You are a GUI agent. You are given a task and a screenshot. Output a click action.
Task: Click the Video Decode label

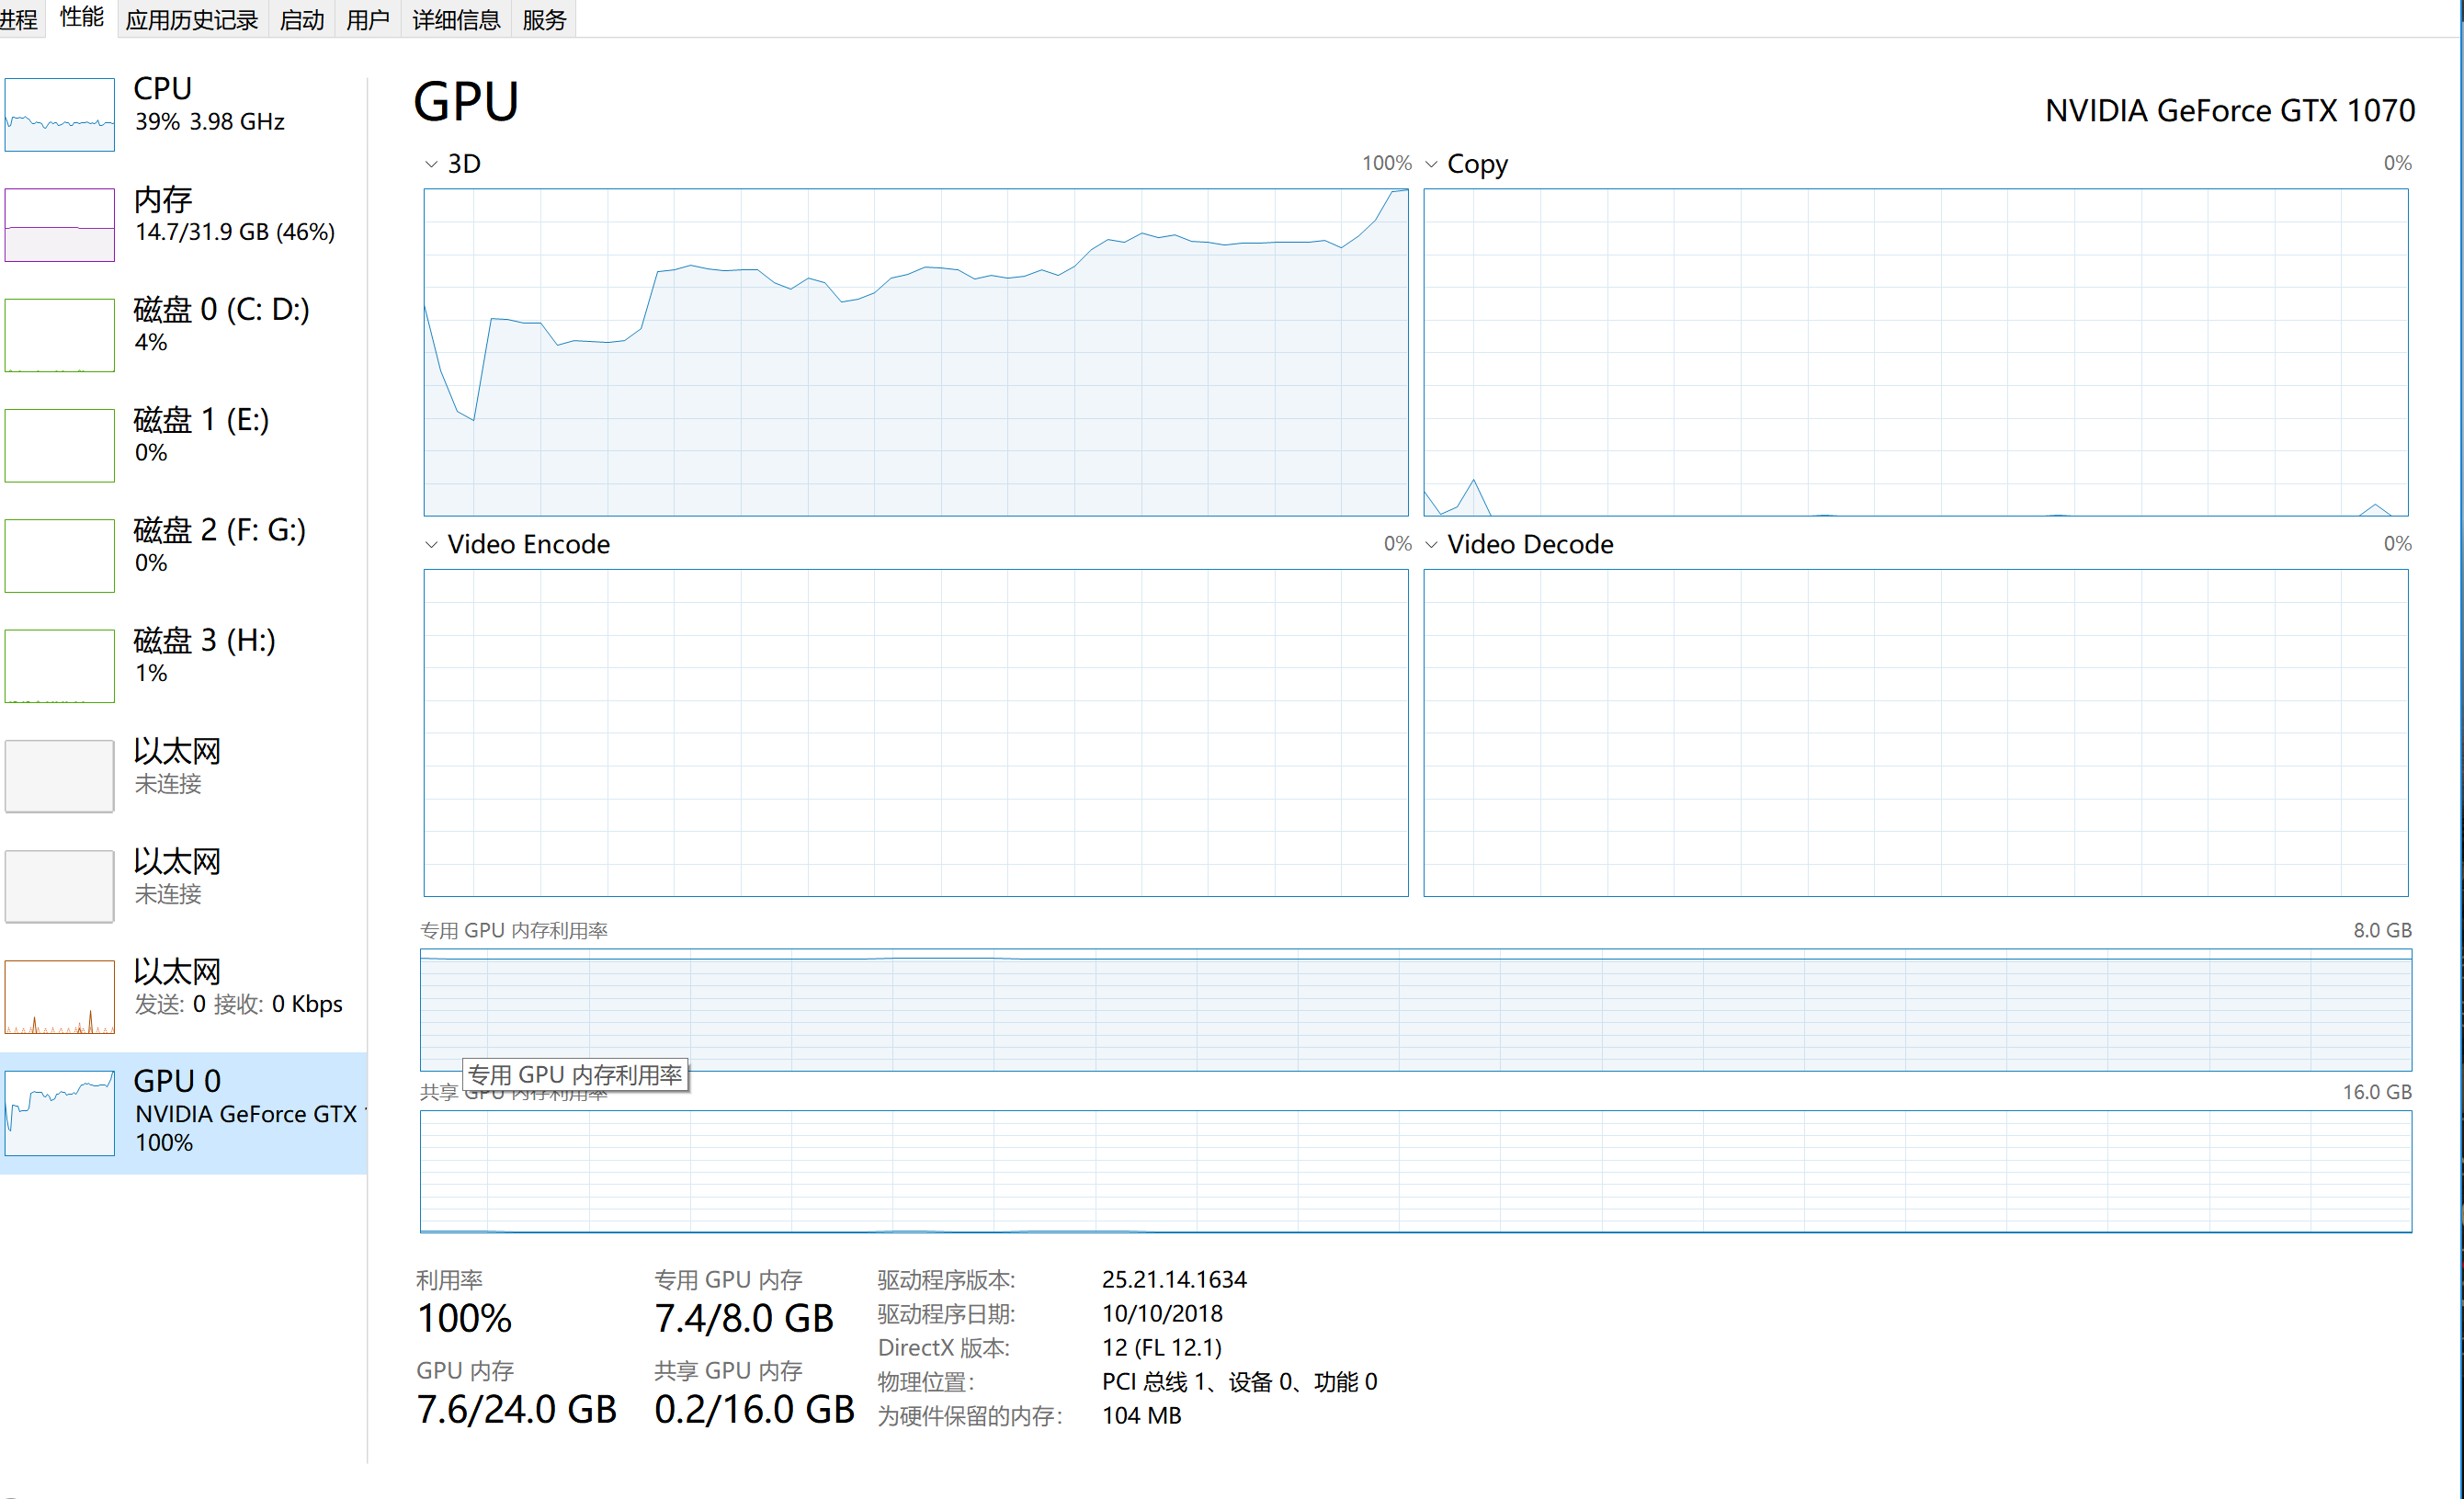tap(1530, 544)
